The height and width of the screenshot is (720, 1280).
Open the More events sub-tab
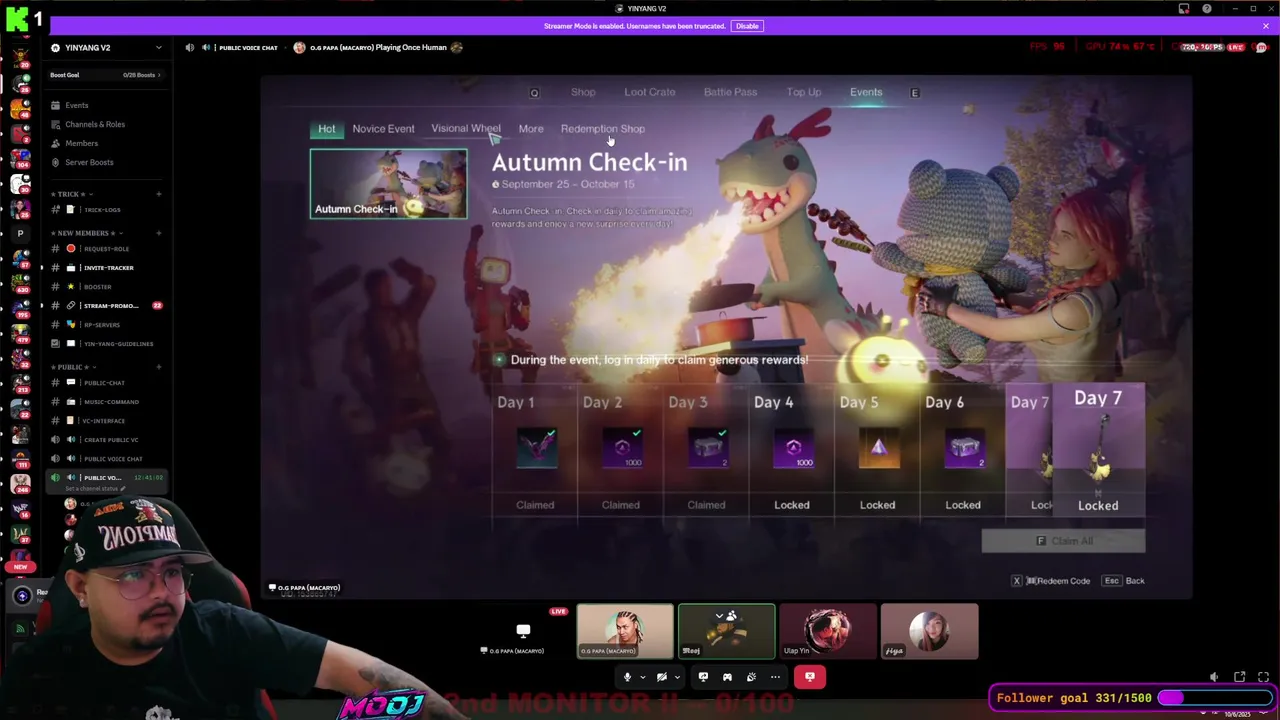coord(531,129)
